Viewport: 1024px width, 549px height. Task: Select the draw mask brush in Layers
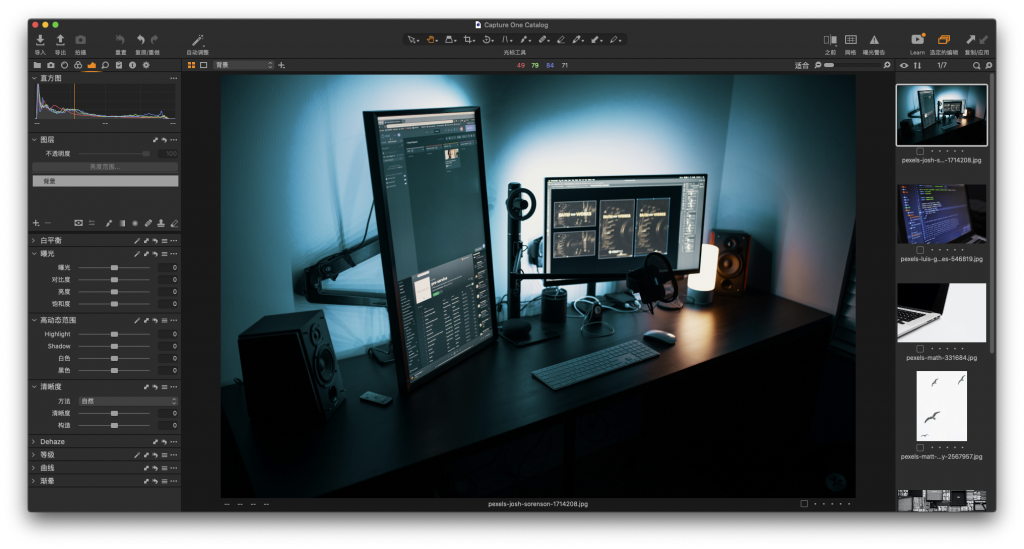[108, 223]
